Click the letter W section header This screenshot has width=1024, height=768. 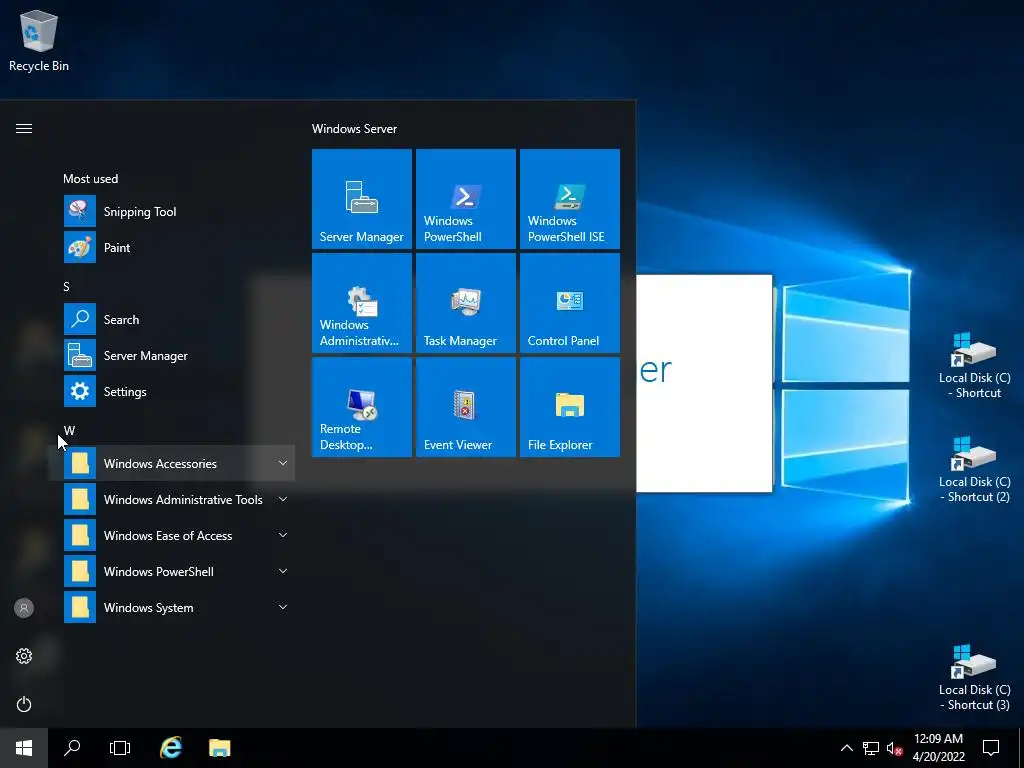[x=69, y=430]
